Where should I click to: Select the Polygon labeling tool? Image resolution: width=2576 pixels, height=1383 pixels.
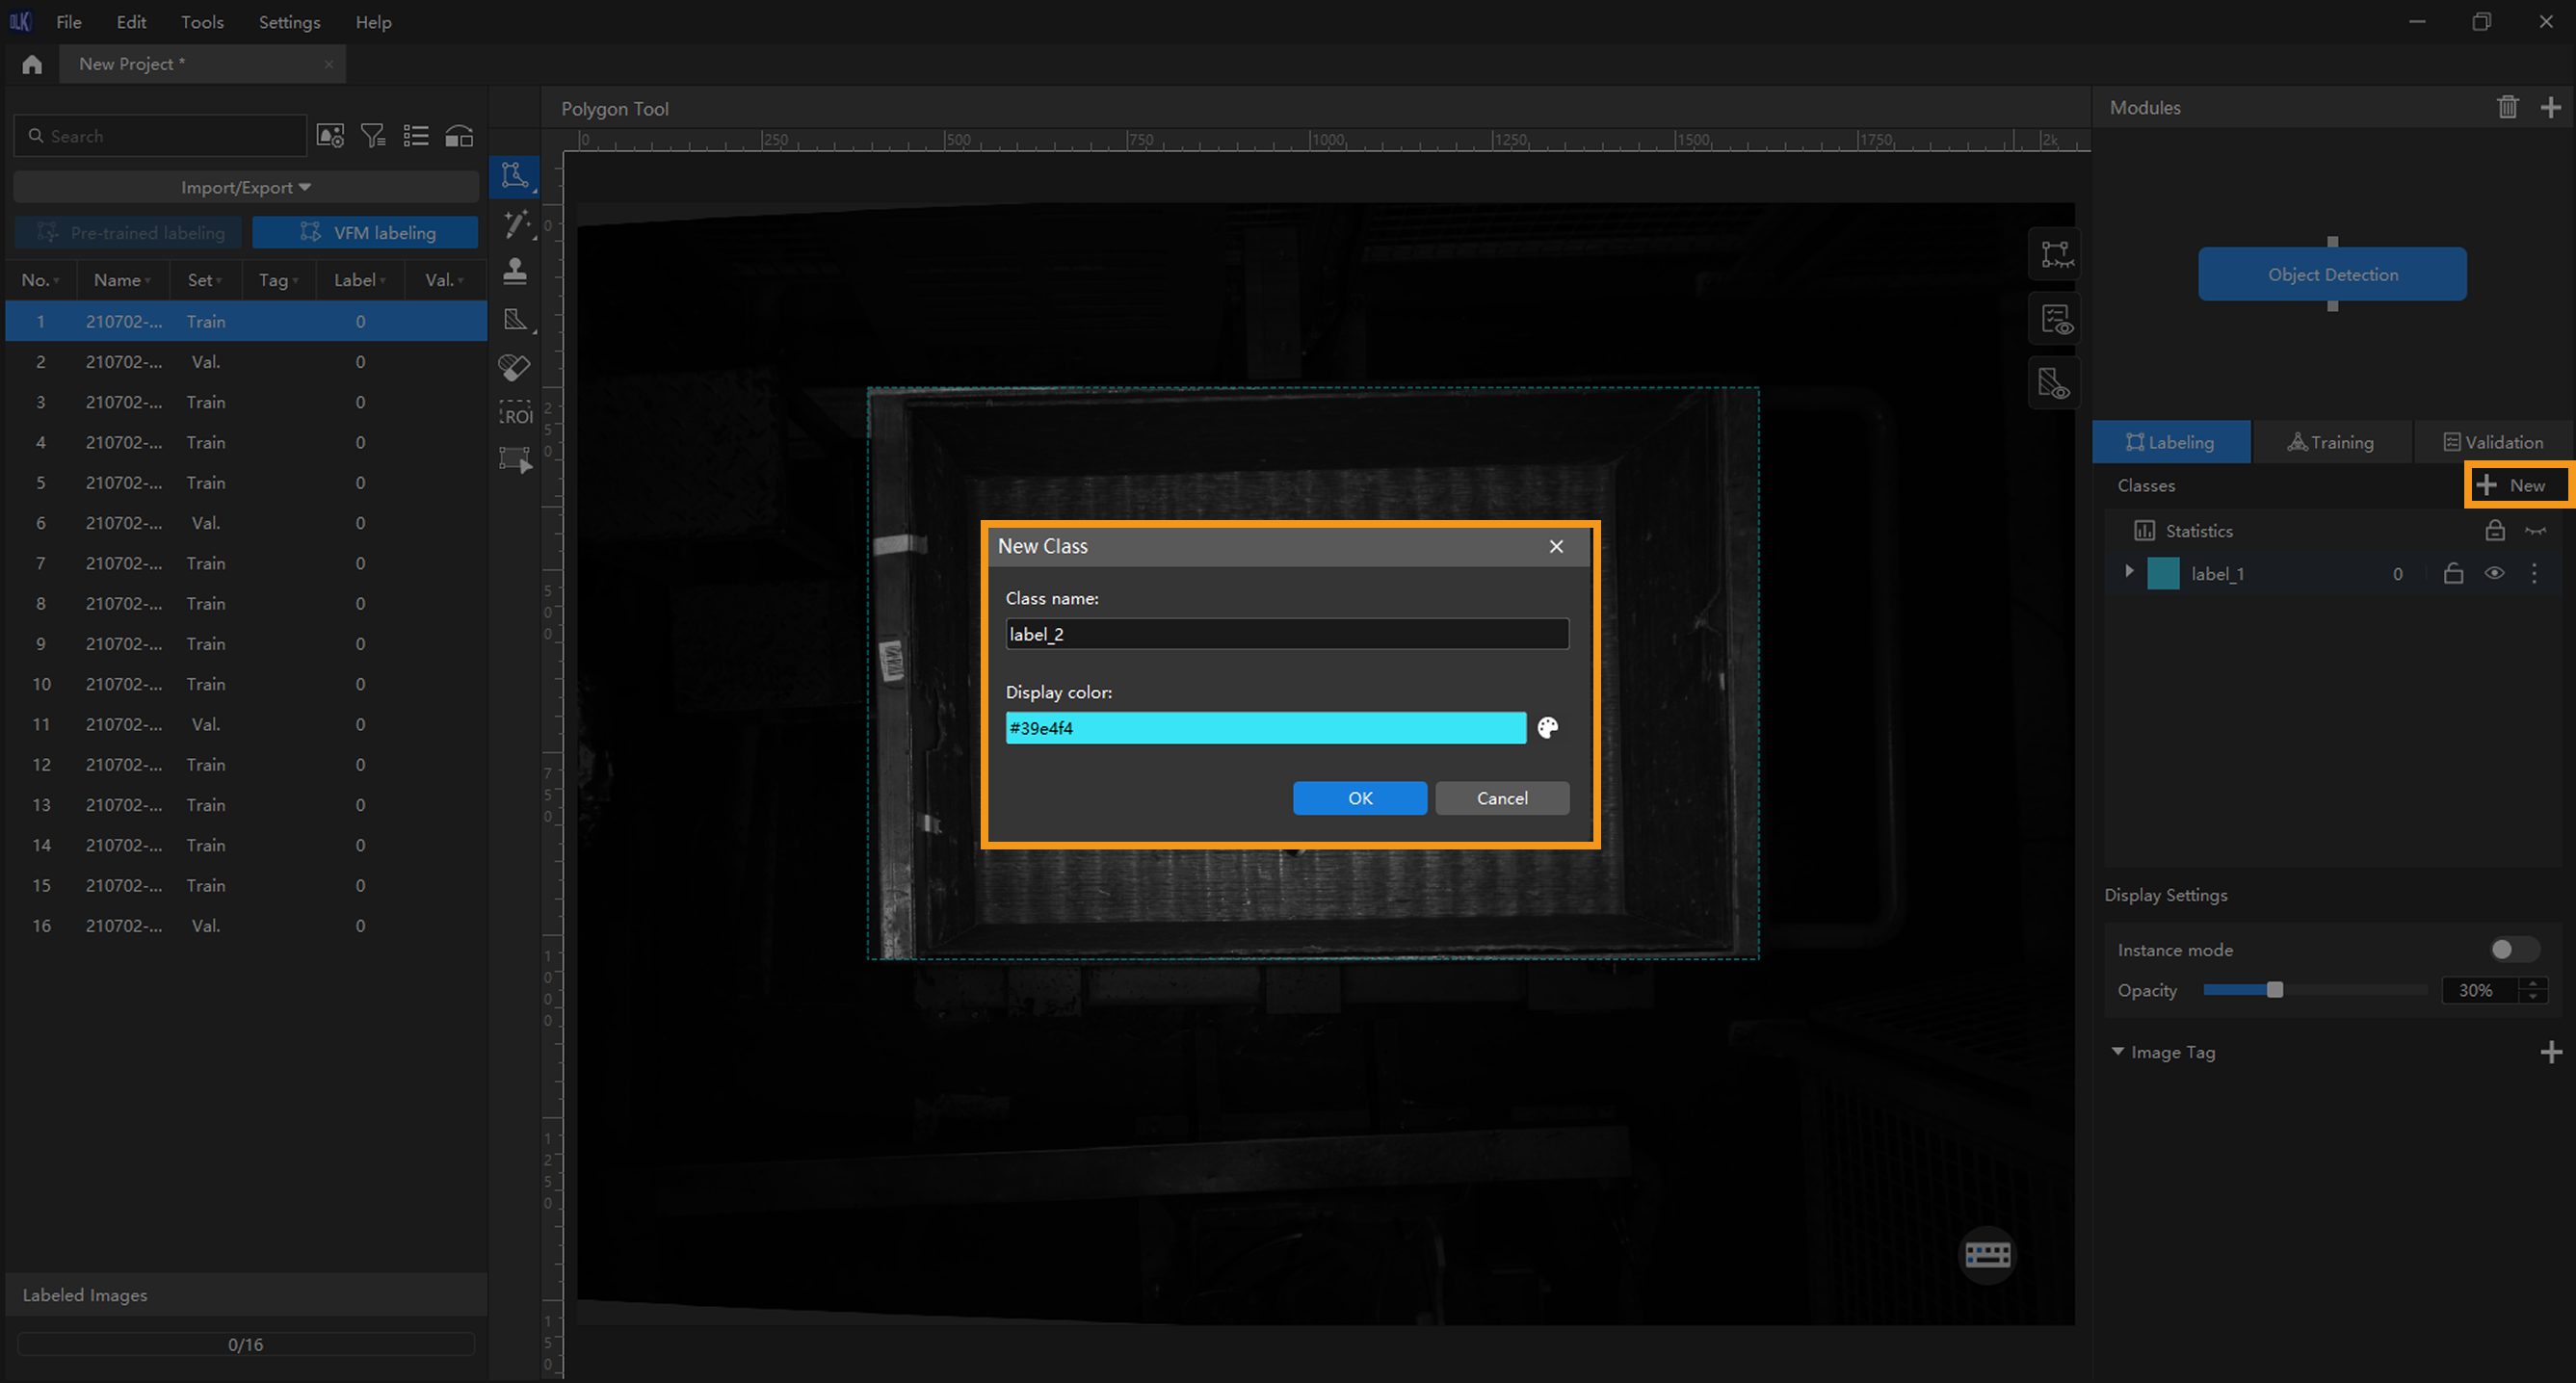515,176
